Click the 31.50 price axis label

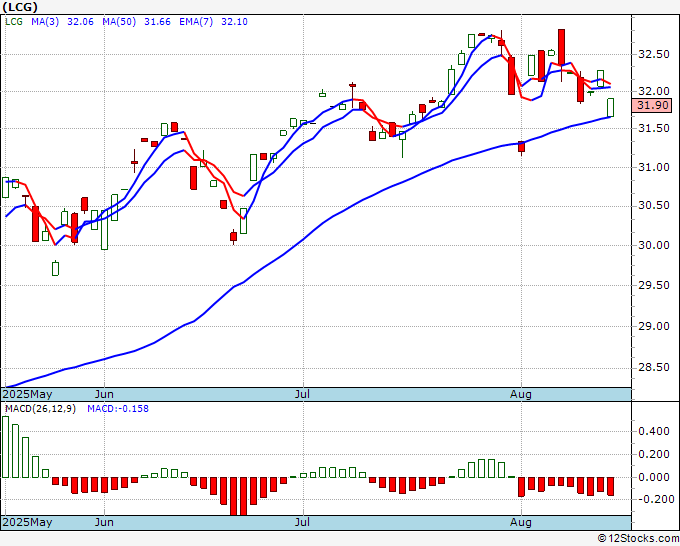click(654, 128)
